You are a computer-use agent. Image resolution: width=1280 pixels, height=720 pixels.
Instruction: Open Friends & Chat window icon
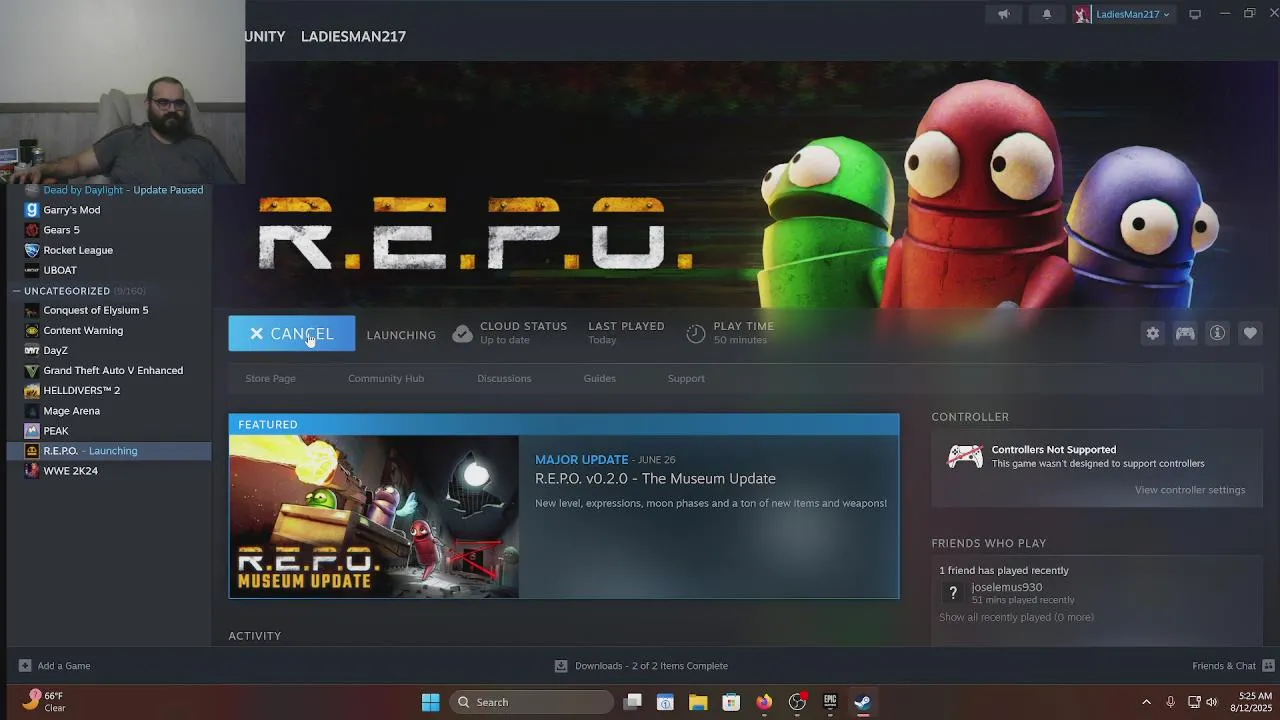tap(1268, 665)
